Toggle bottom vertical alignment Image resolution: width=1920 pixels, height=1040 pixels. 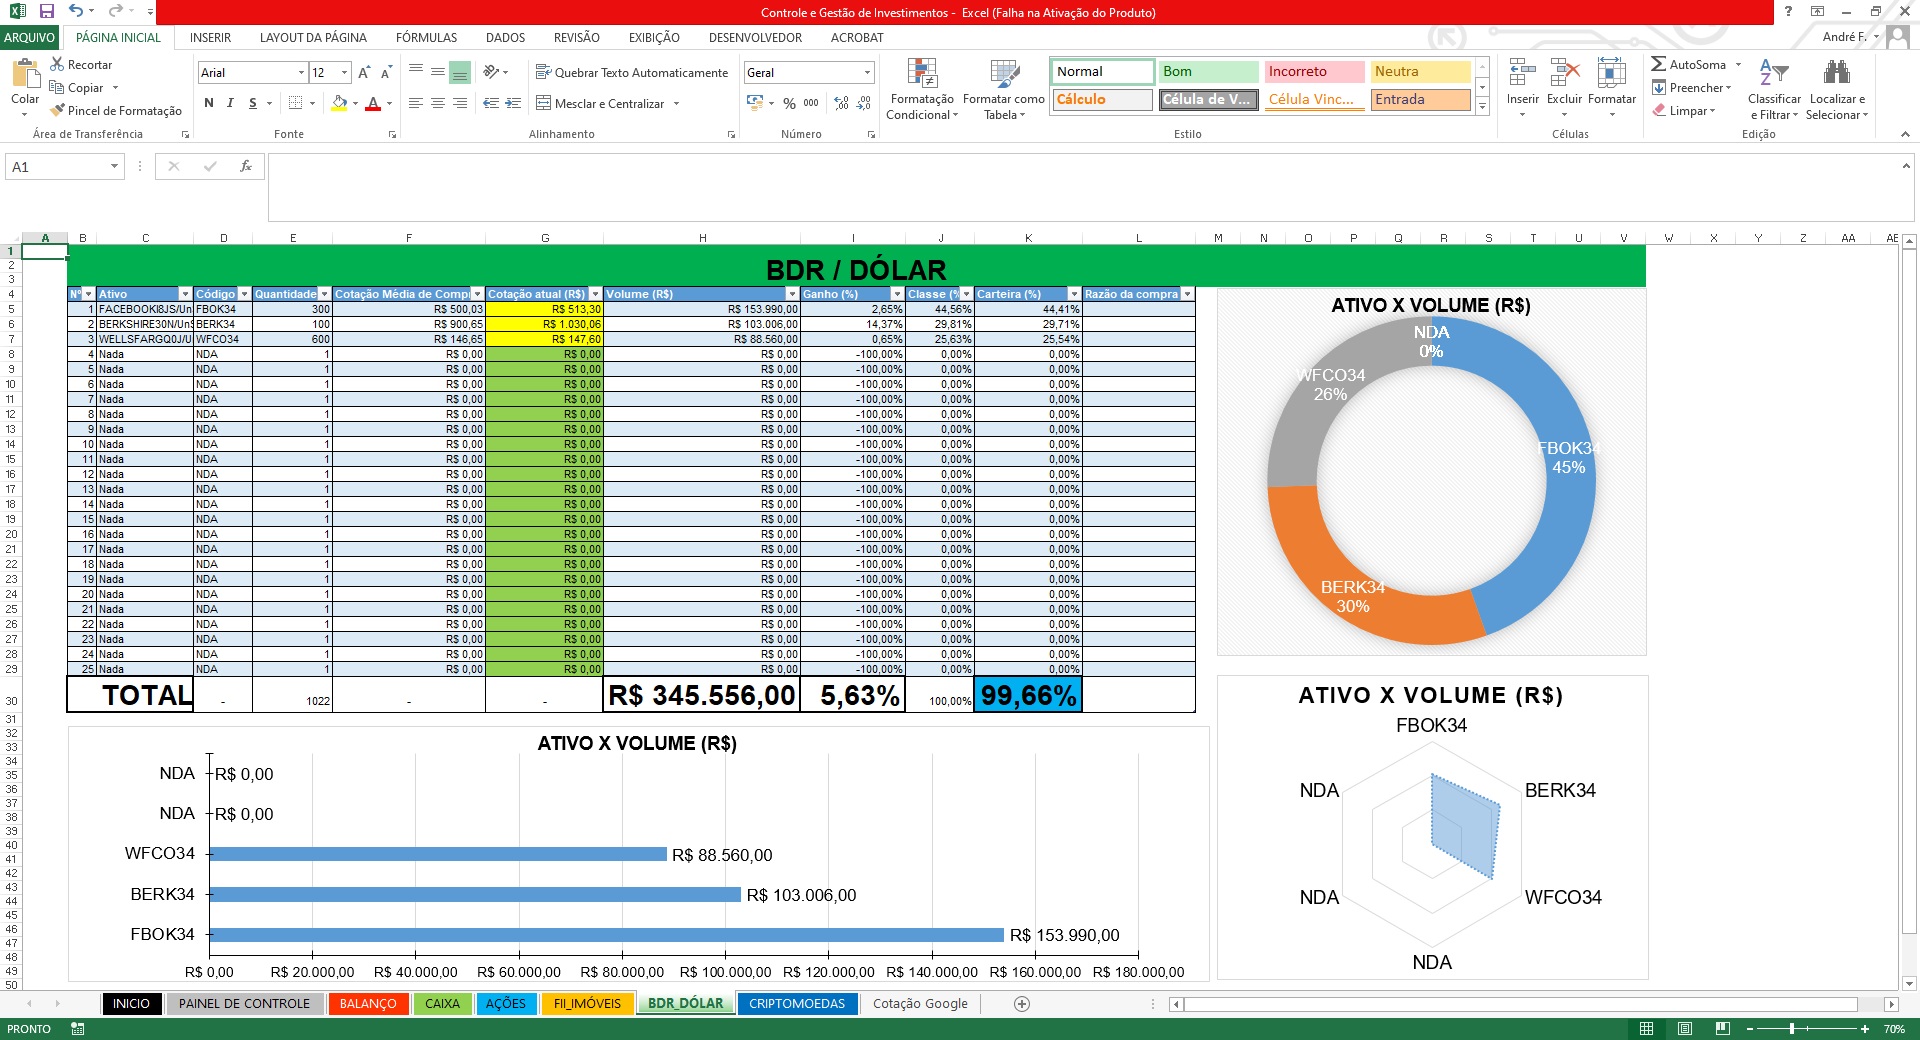coord(460,72)
